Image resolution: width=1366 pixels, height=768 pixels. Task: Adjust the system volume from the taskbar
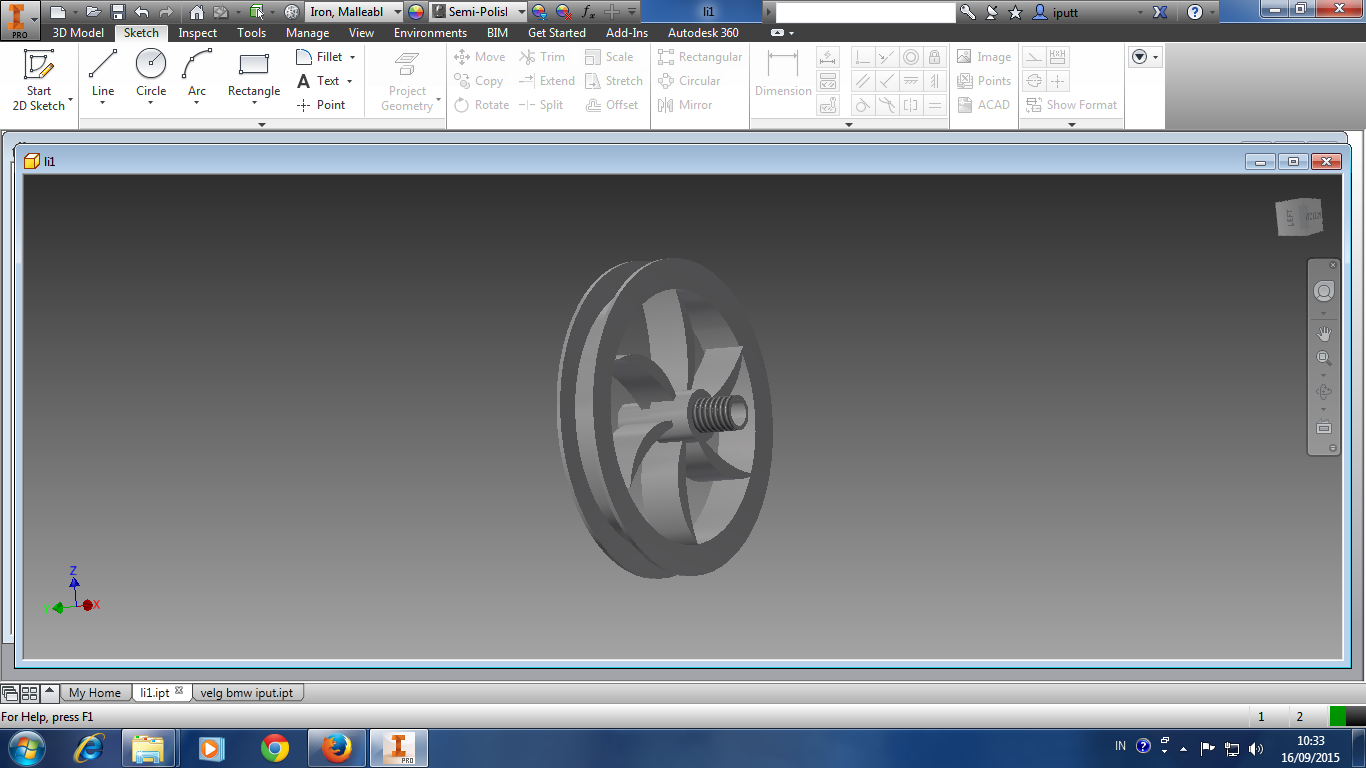1258,746
